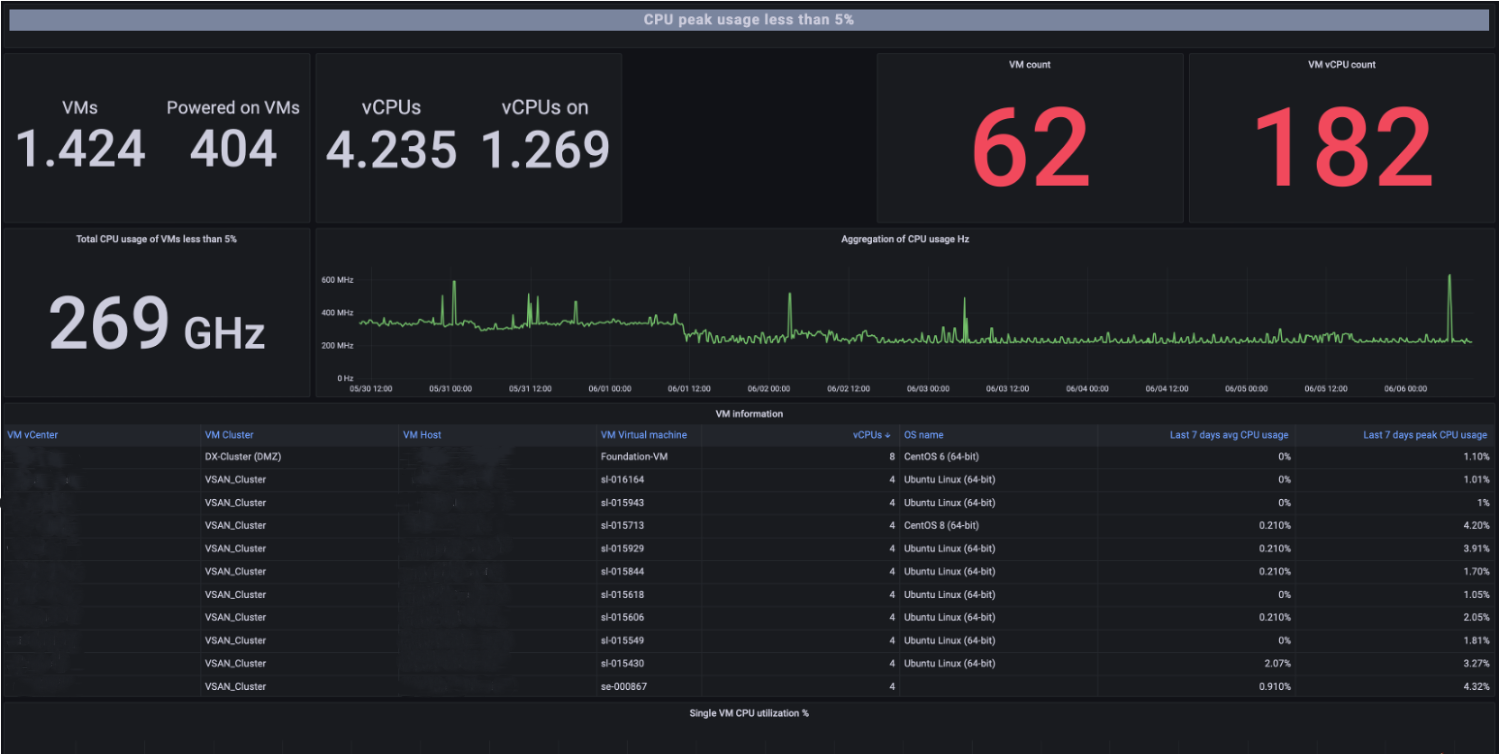Sort table by the VM Host column header
This screenshot has height=754, width=1500.
click(x=422, y=435)
